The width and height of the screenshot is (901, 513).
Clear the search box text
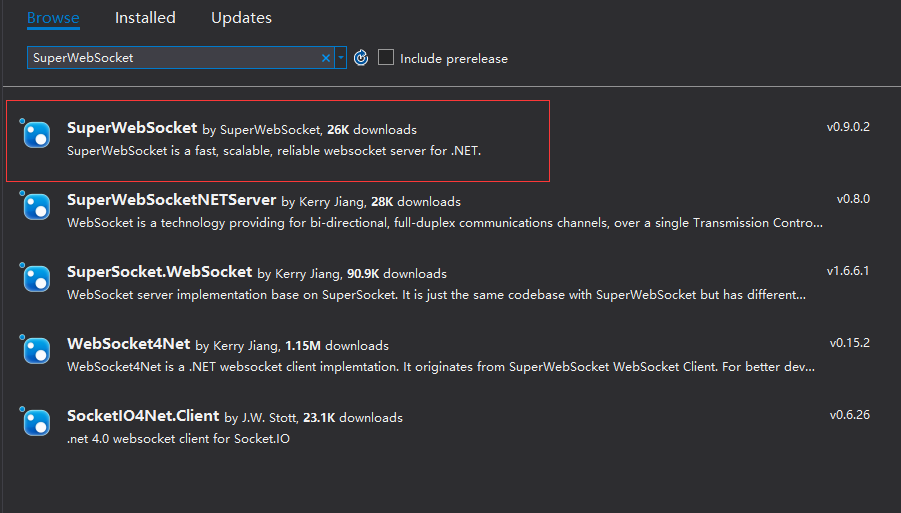tap(326, 57)
